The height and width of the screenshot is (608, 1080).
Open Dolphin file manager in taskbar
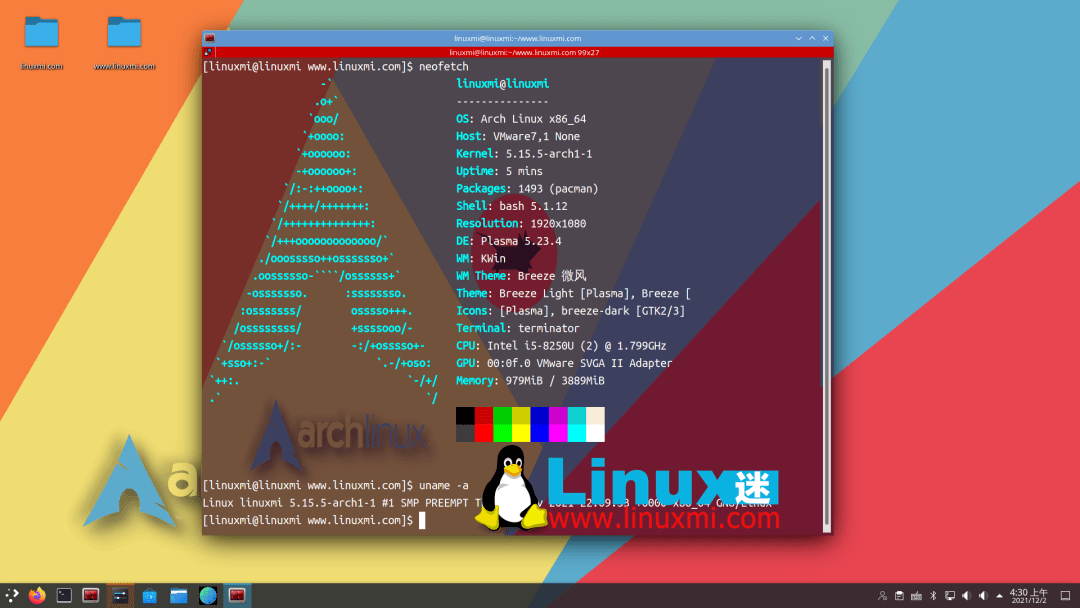tap(178, 596)
